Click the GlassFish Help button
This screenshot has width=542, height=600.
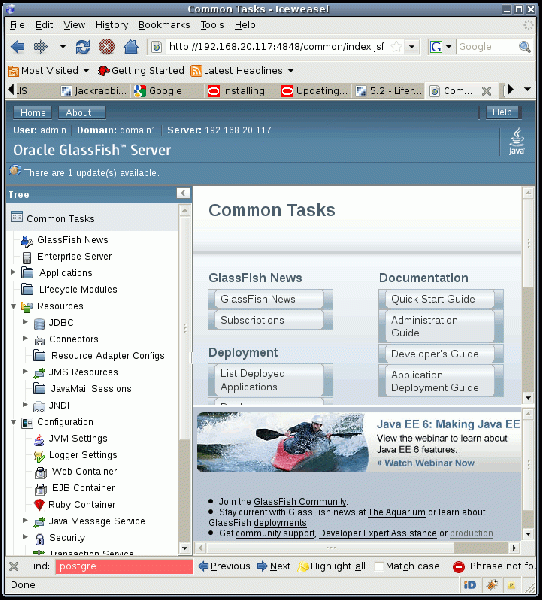(504, 112)
